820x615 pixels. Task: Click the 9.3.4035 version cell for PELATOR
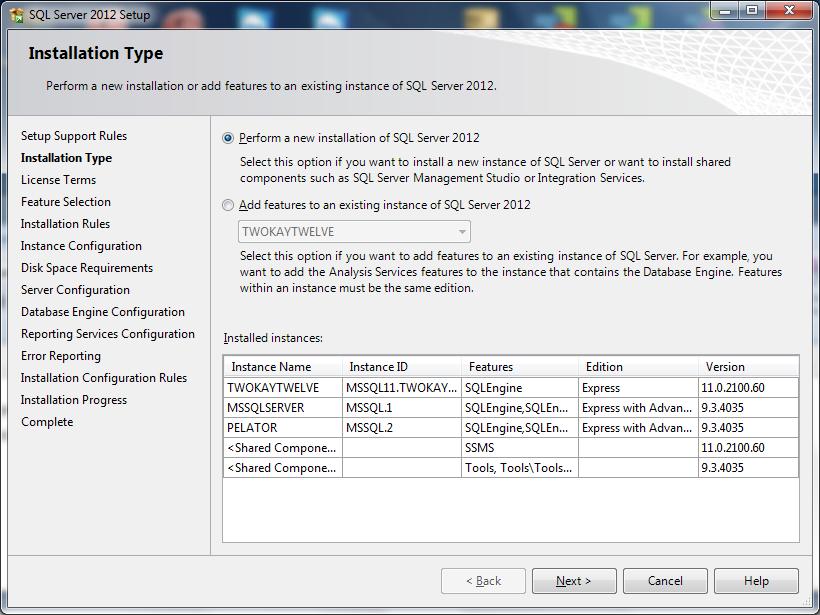(x=748, y=427)
